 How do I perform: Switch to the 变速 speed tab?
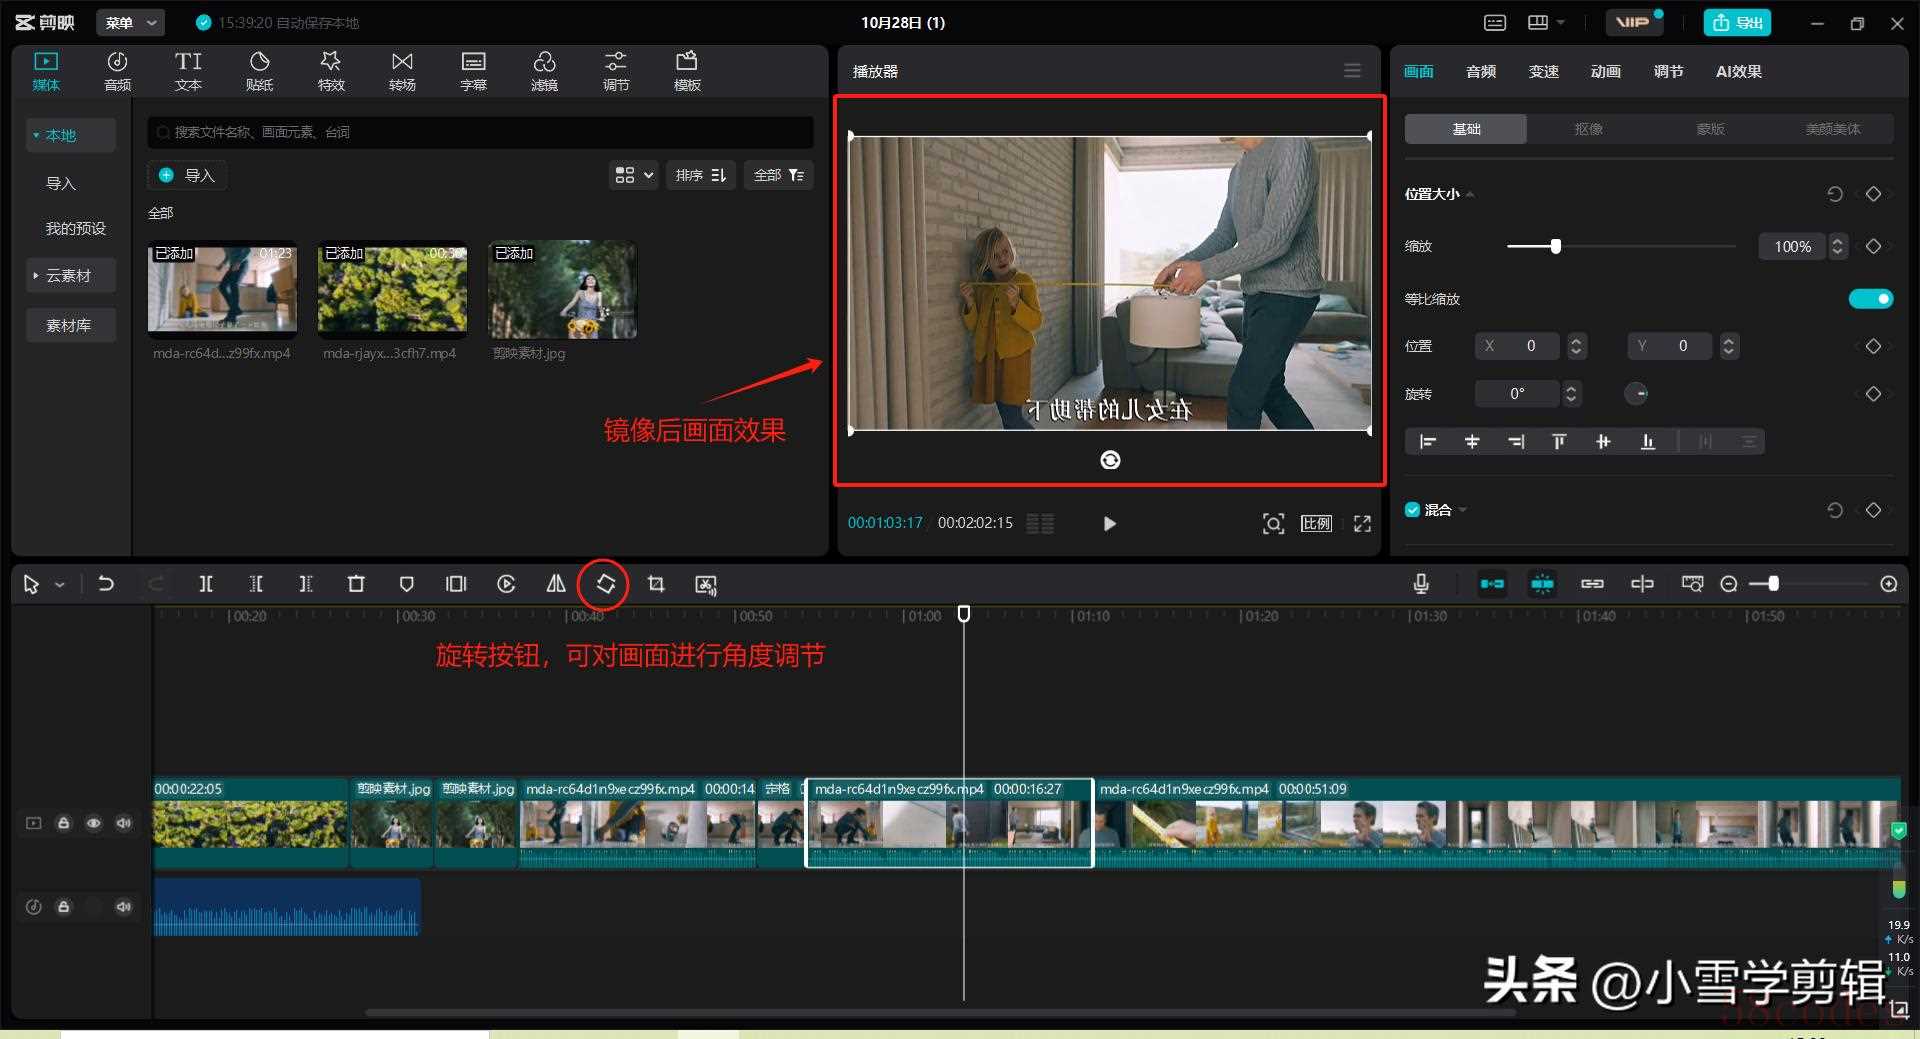[1543, 71]
